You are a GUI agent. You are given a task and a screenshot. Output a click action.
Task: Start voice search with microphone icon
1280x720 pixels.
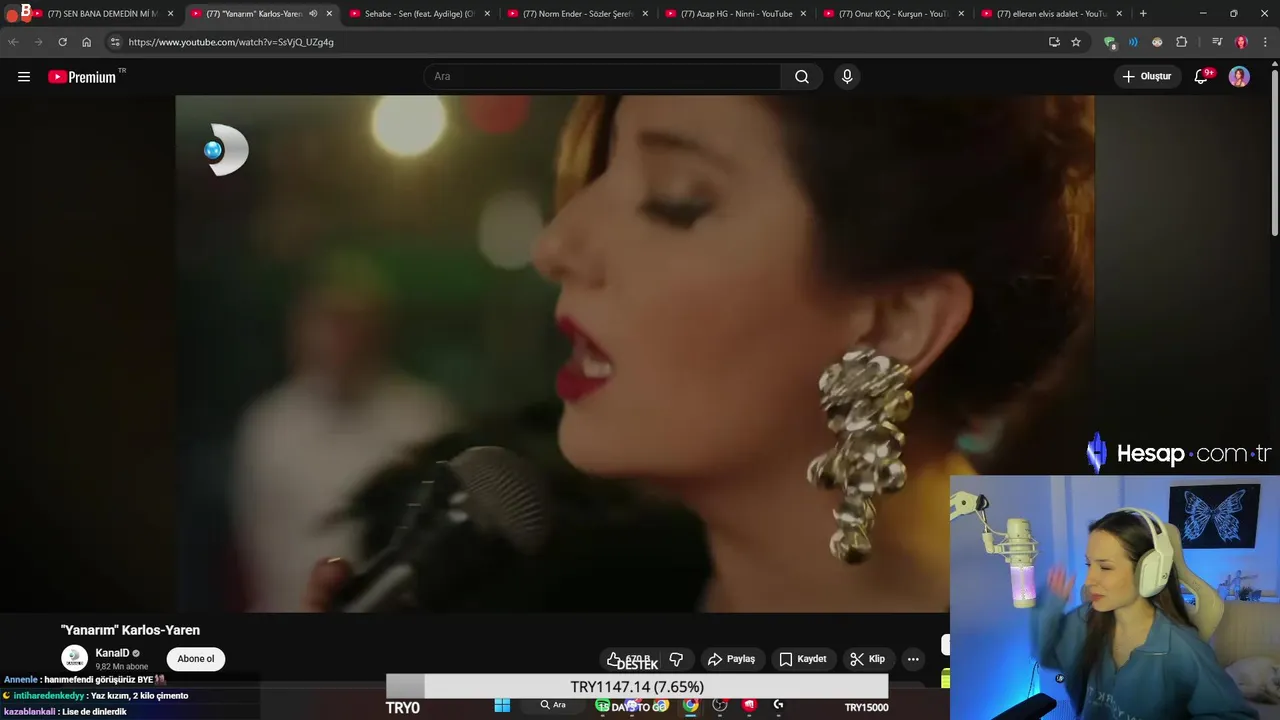click(847, 77)
